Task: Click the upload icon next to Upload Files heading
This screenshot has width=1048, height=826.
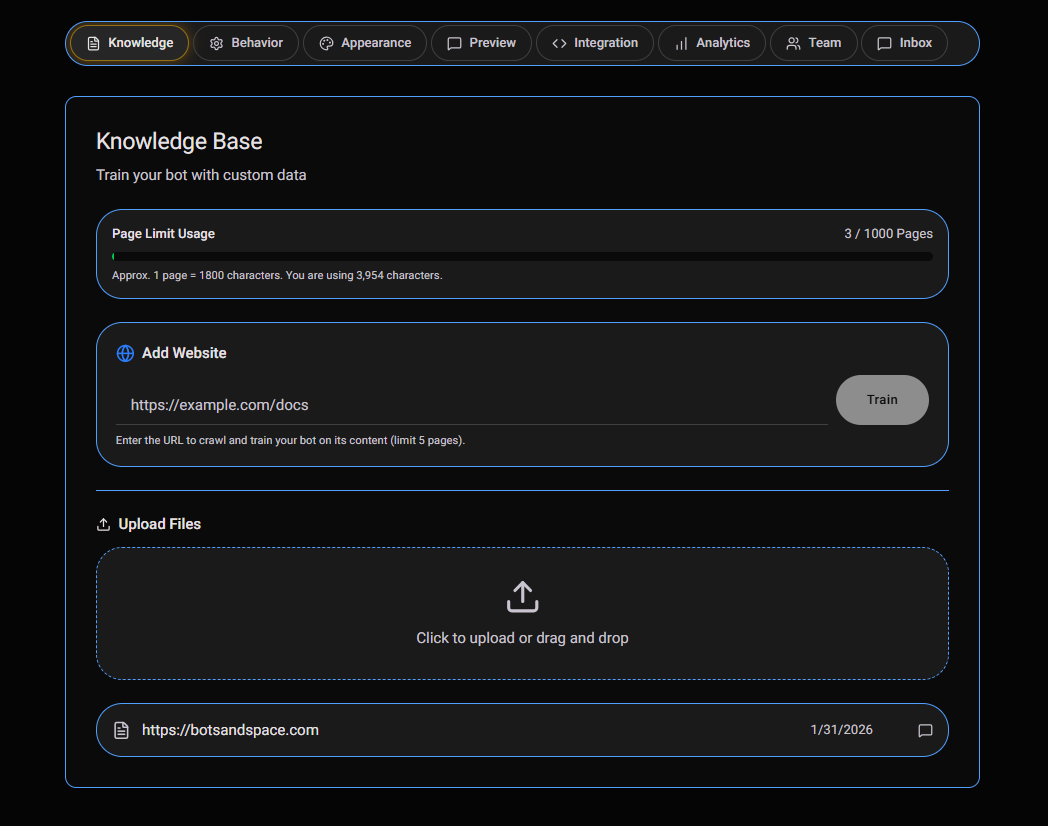Action: (102, 523)
